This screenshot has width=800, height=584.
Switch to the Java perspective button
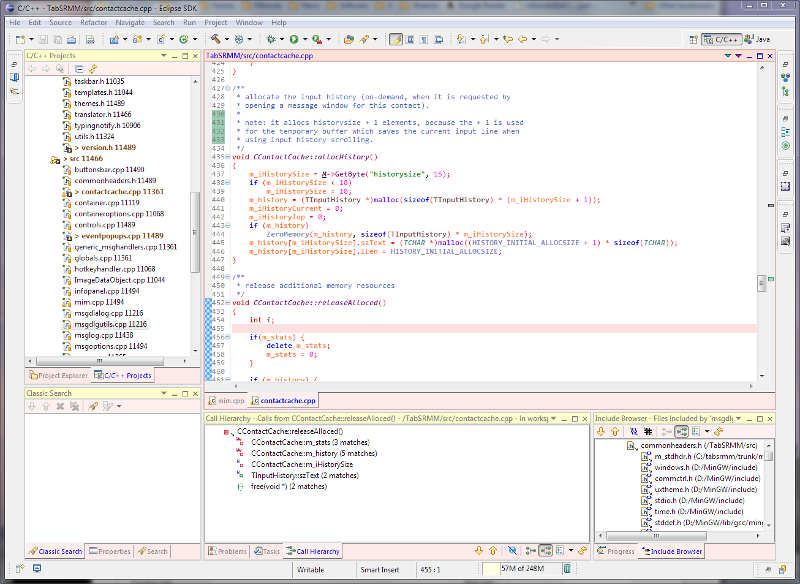coord(757,39)
